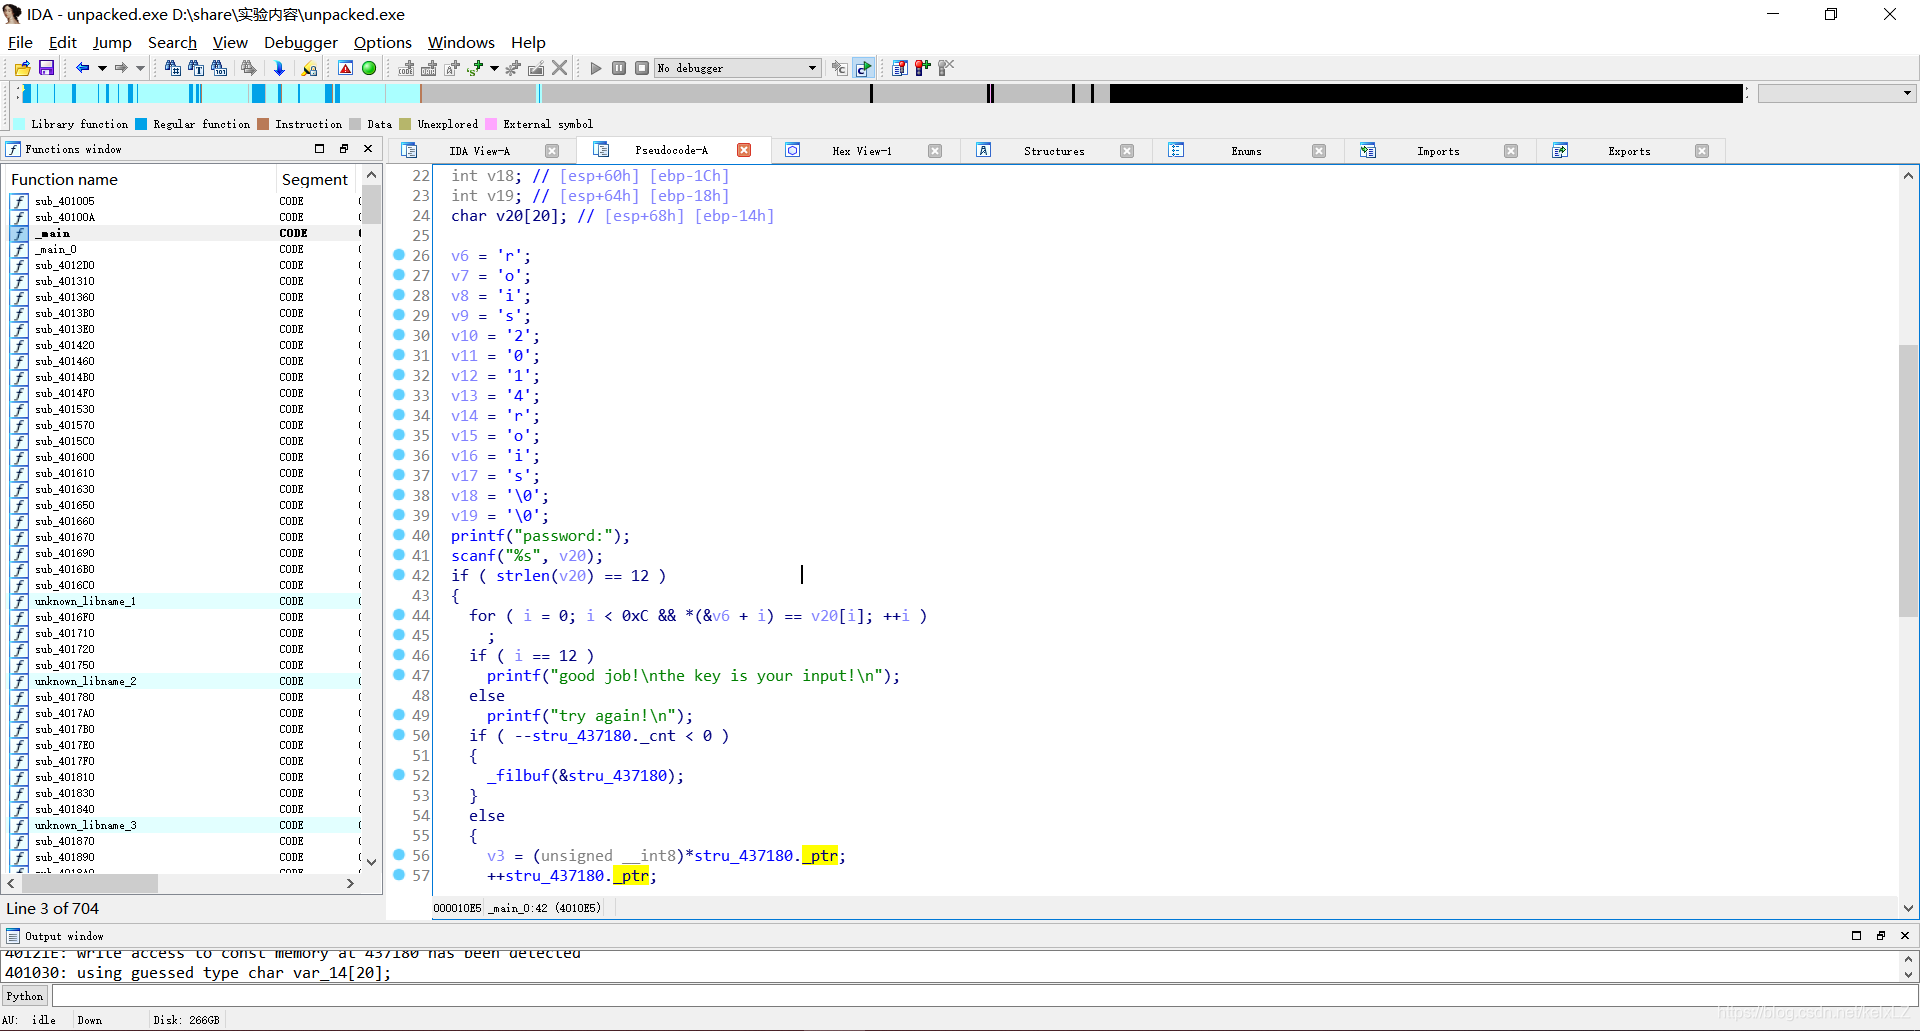The image size is (1920, 1031).
Task: Click the highlighted _ptr identifier on line 56
Action: [821, 856]
